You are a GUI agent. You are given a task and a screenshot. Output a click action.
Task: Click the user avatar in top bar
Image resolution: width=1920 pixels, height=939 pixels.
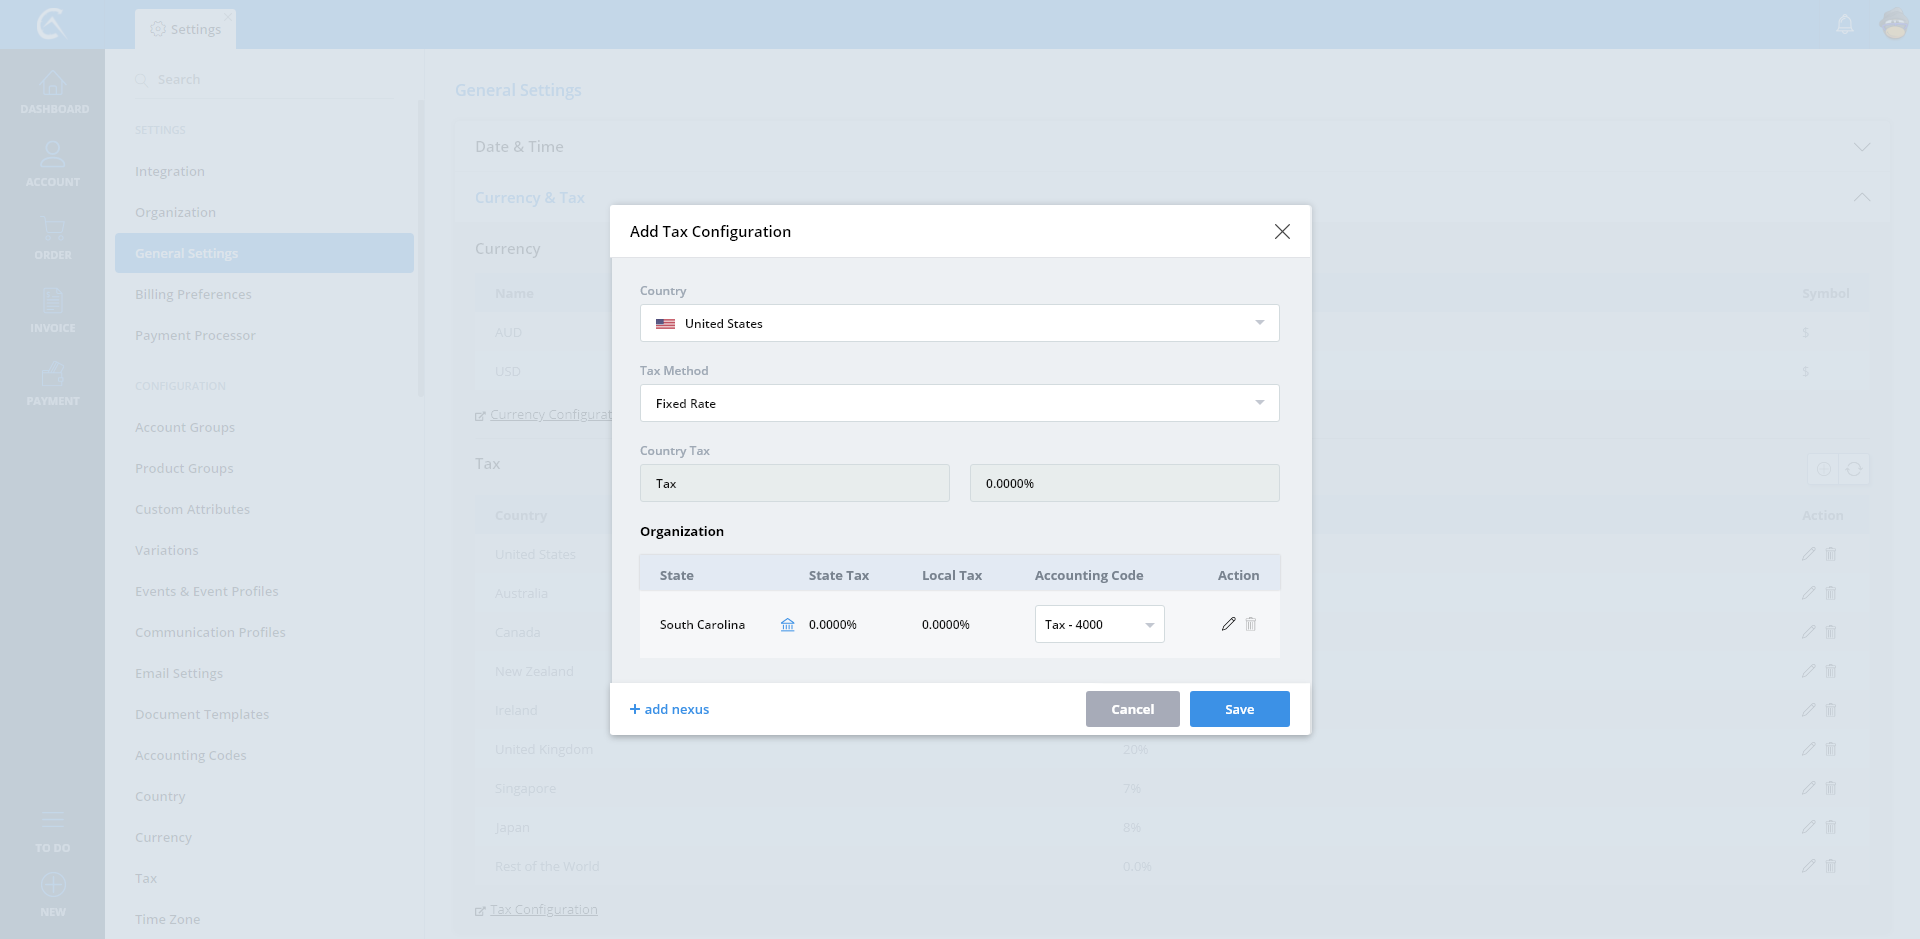coord(1894,24)
